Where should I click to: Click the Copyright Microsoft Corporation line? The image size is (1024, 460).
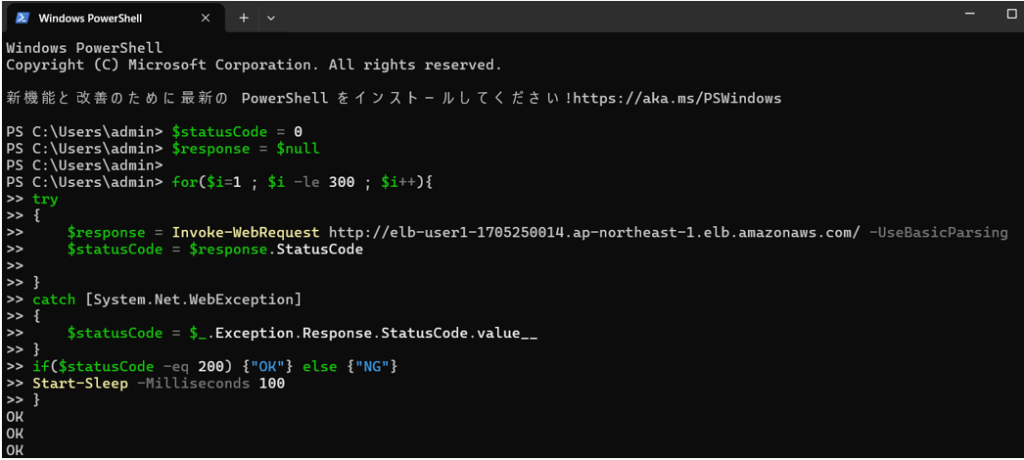pyautogui.click(x=254, y=65)
